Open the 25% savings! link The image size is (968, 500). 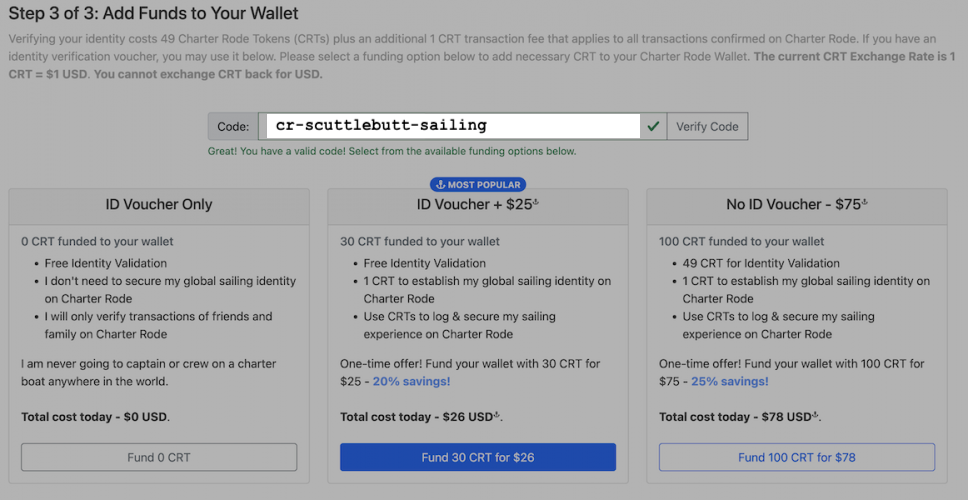coord(730,381)
